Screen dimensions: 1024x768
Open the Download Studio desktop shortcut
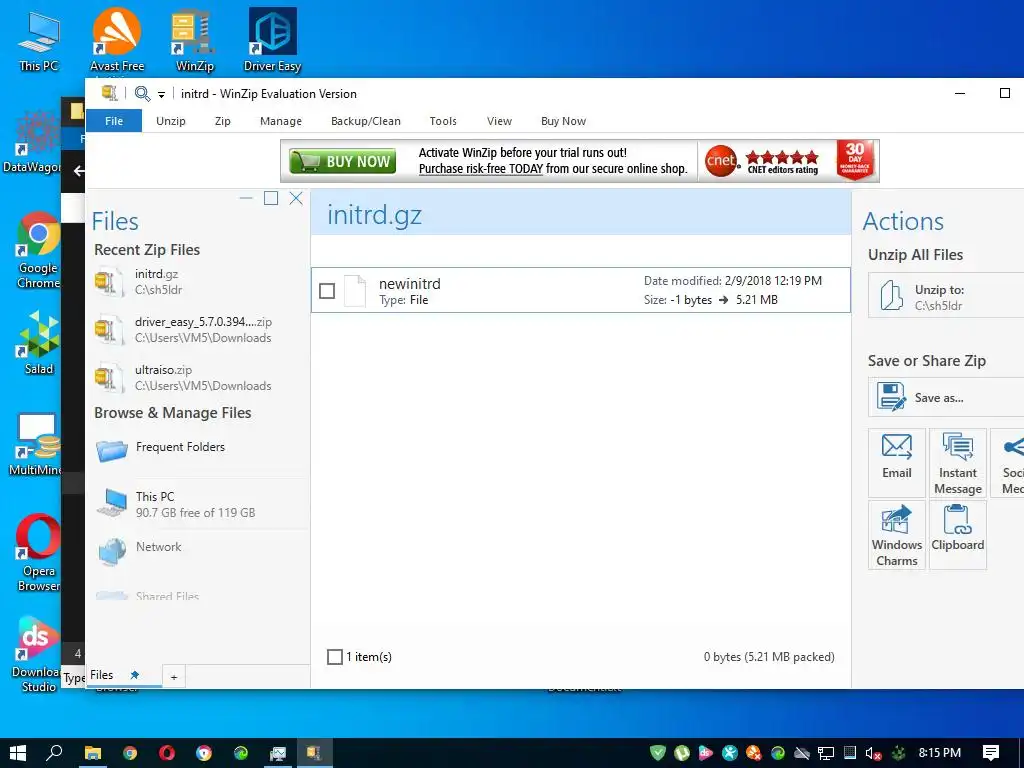[x=39, y=654]
